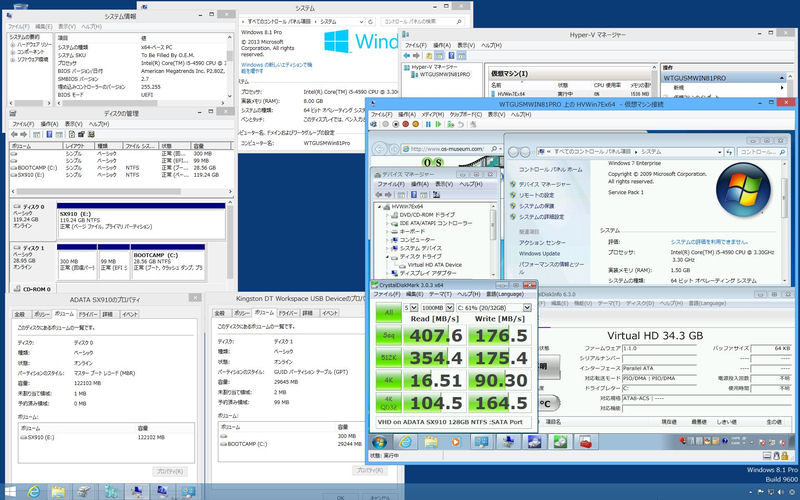The width and height of the screenshot is (800, 500).
Task: Click the orange Save state icon in VM toolbar
Action: pos(415,124)
